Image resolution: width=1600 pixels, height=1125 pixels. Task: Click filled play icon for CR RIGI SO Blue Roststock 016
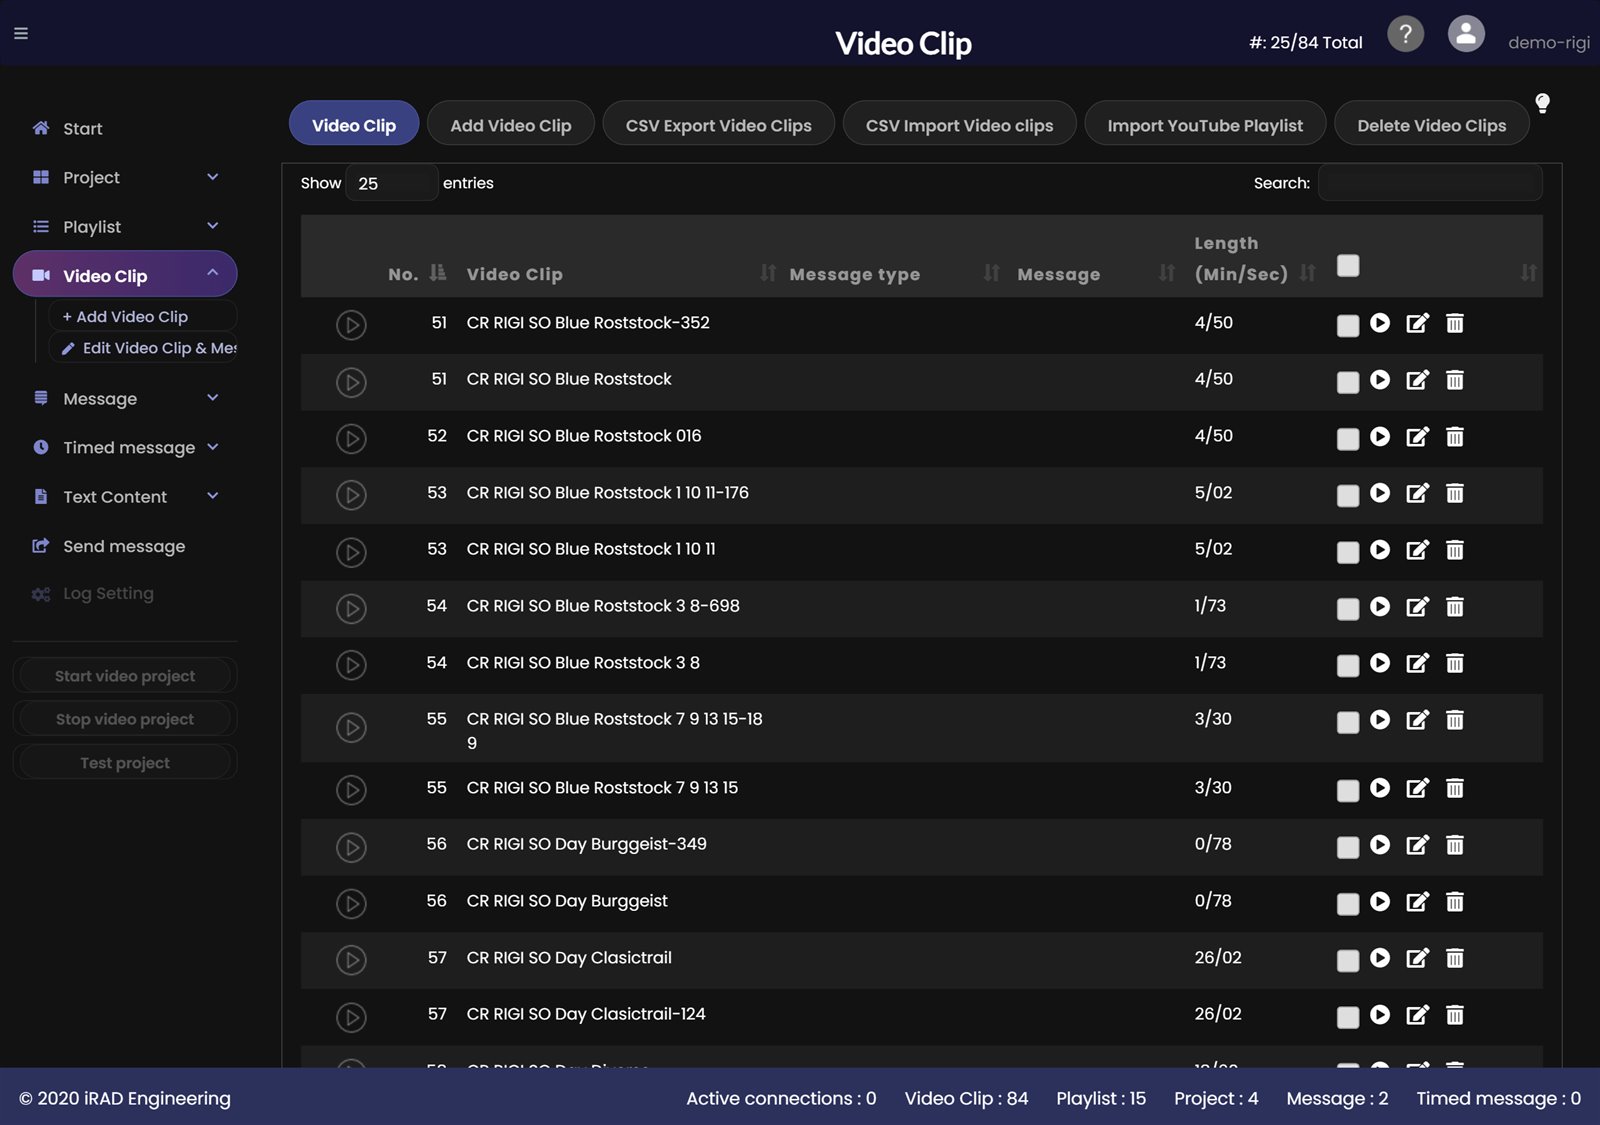(1380, 436)
